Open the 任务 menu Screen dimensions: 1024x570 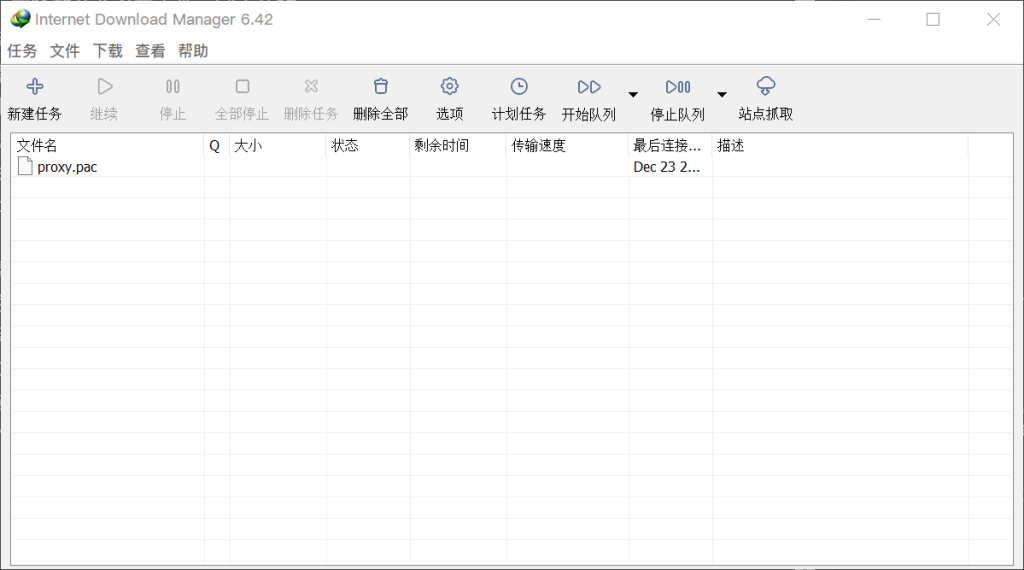point(22,51)
